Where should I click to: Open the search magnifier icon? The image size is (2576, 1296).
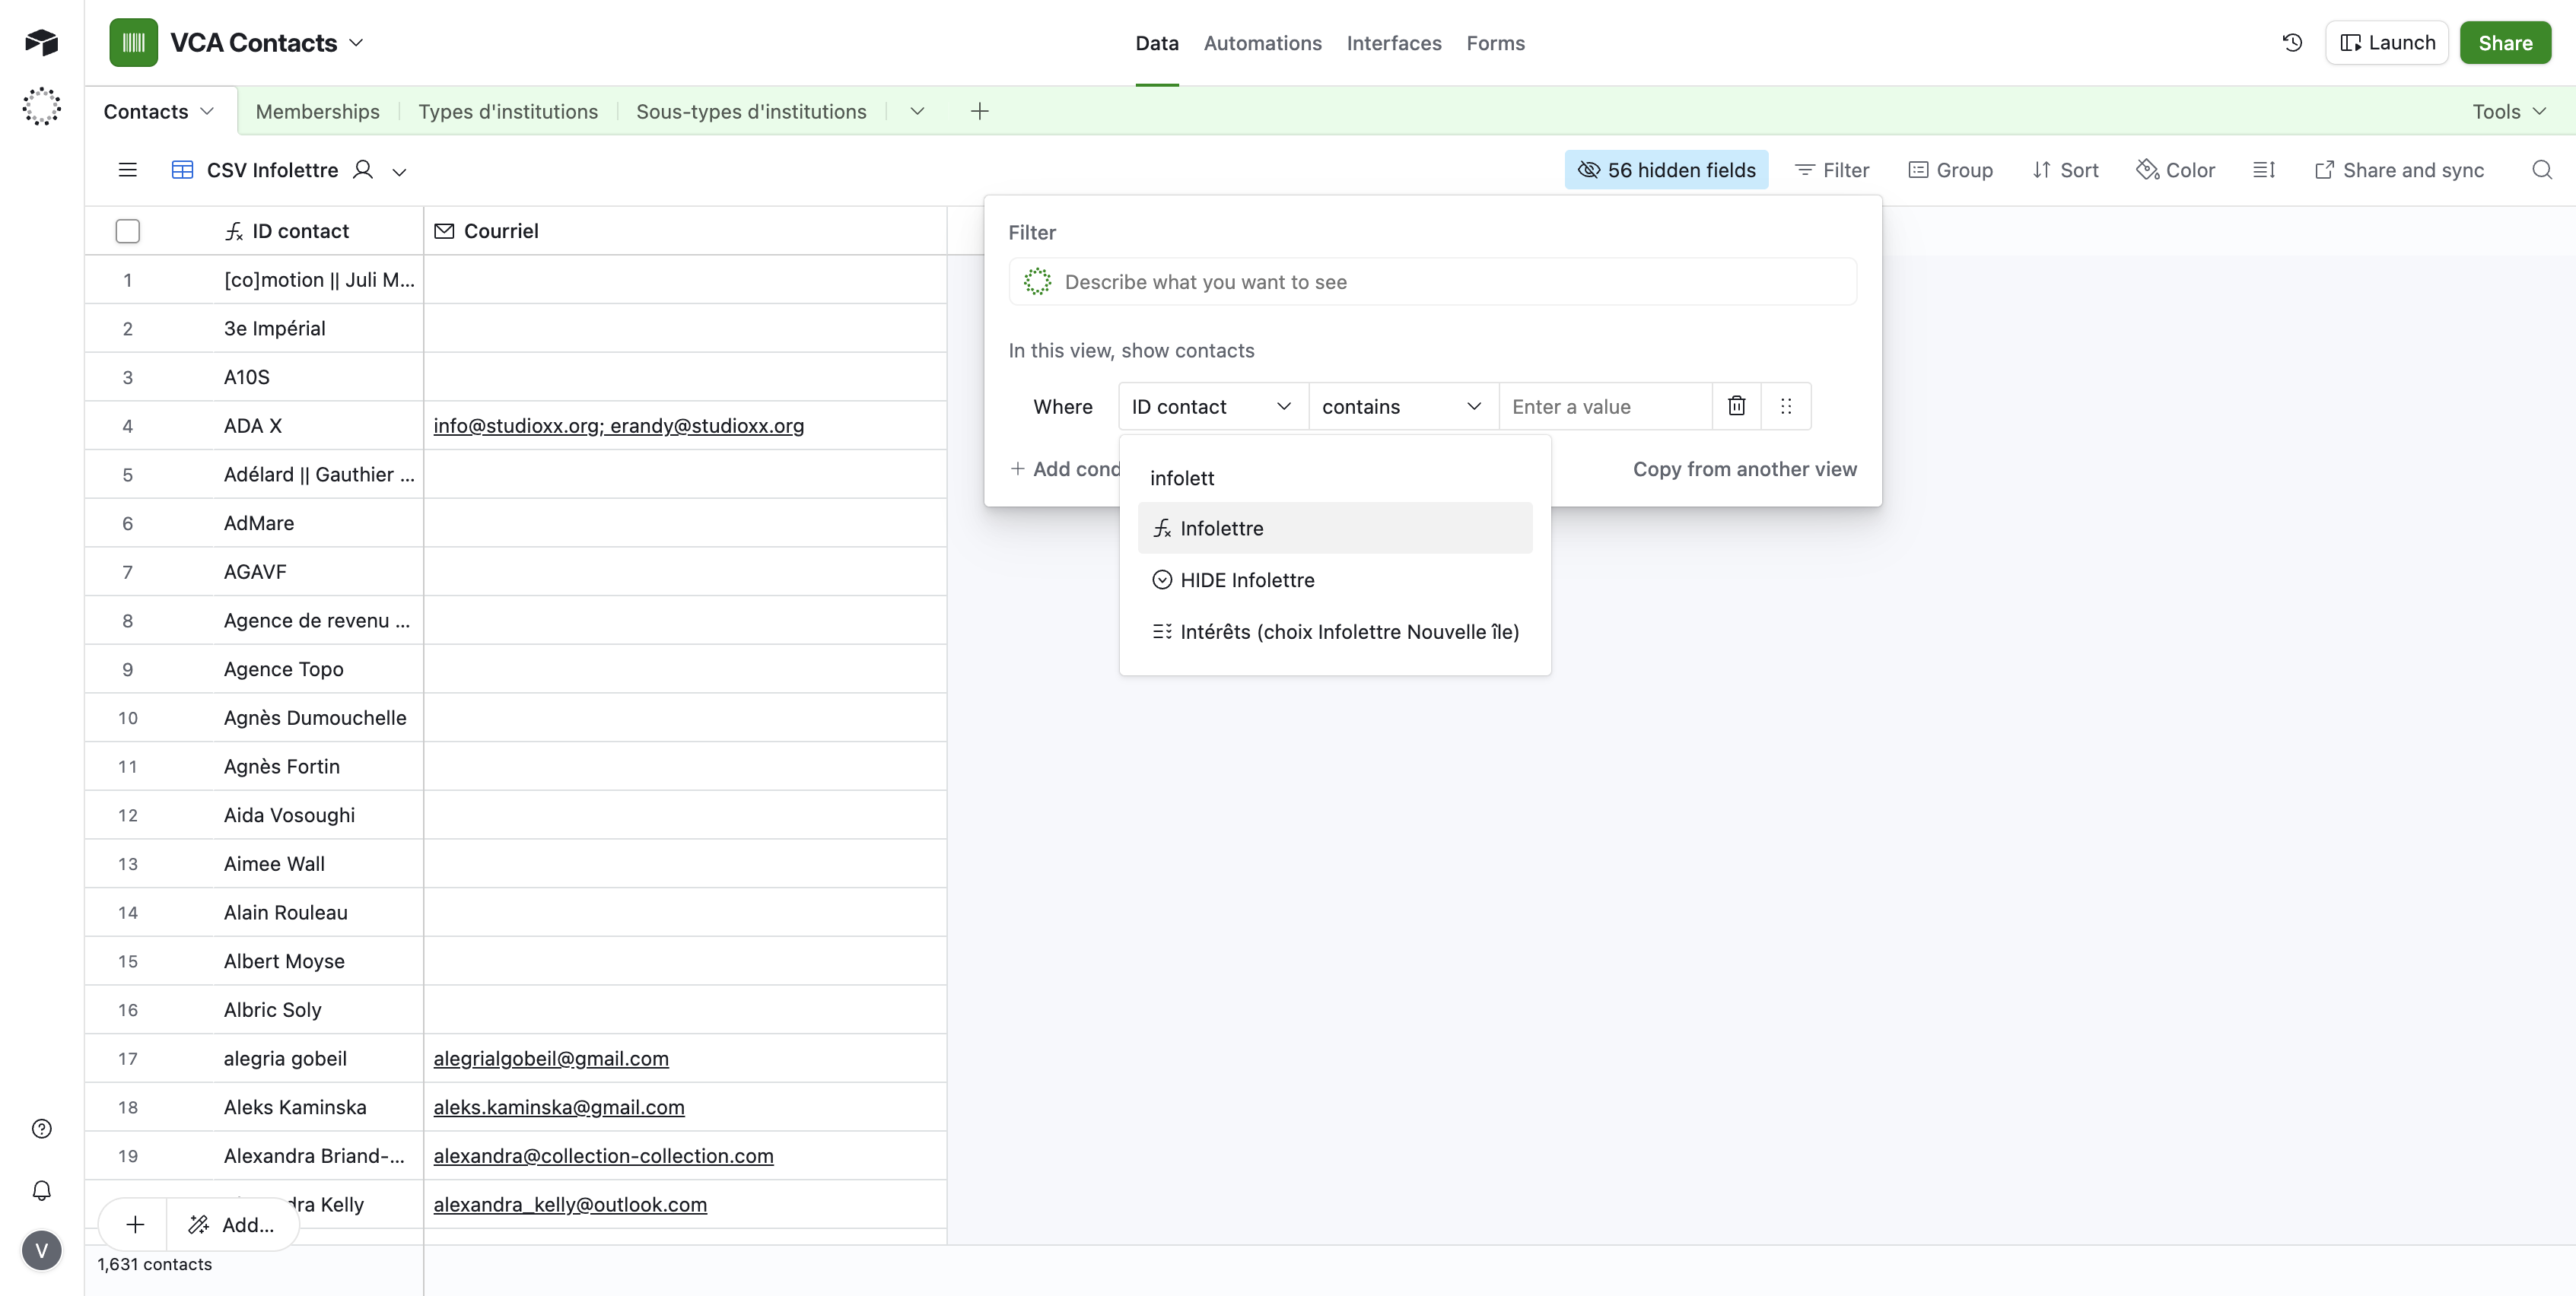tap(2541, 170)
